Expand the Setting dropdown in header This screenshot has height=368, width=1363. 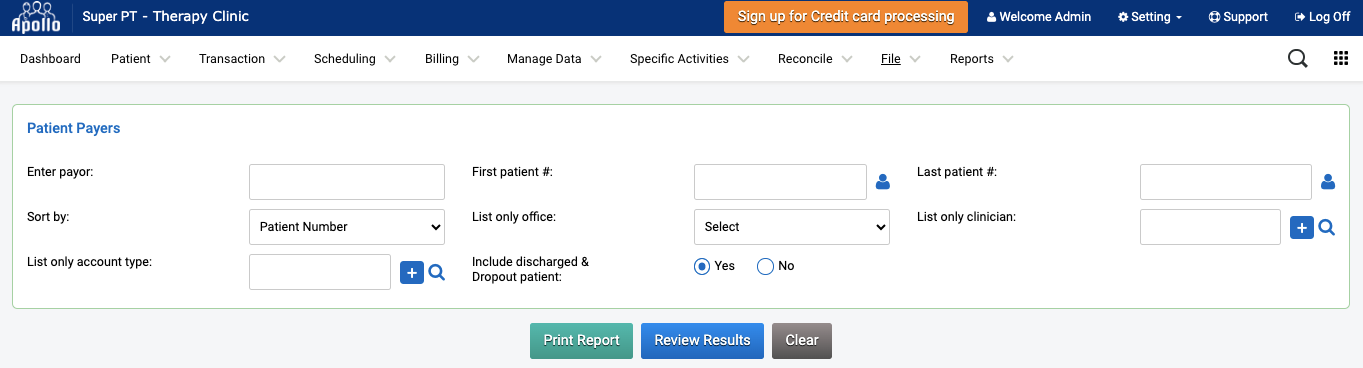pyautogui.click(x=1150, y=17)
